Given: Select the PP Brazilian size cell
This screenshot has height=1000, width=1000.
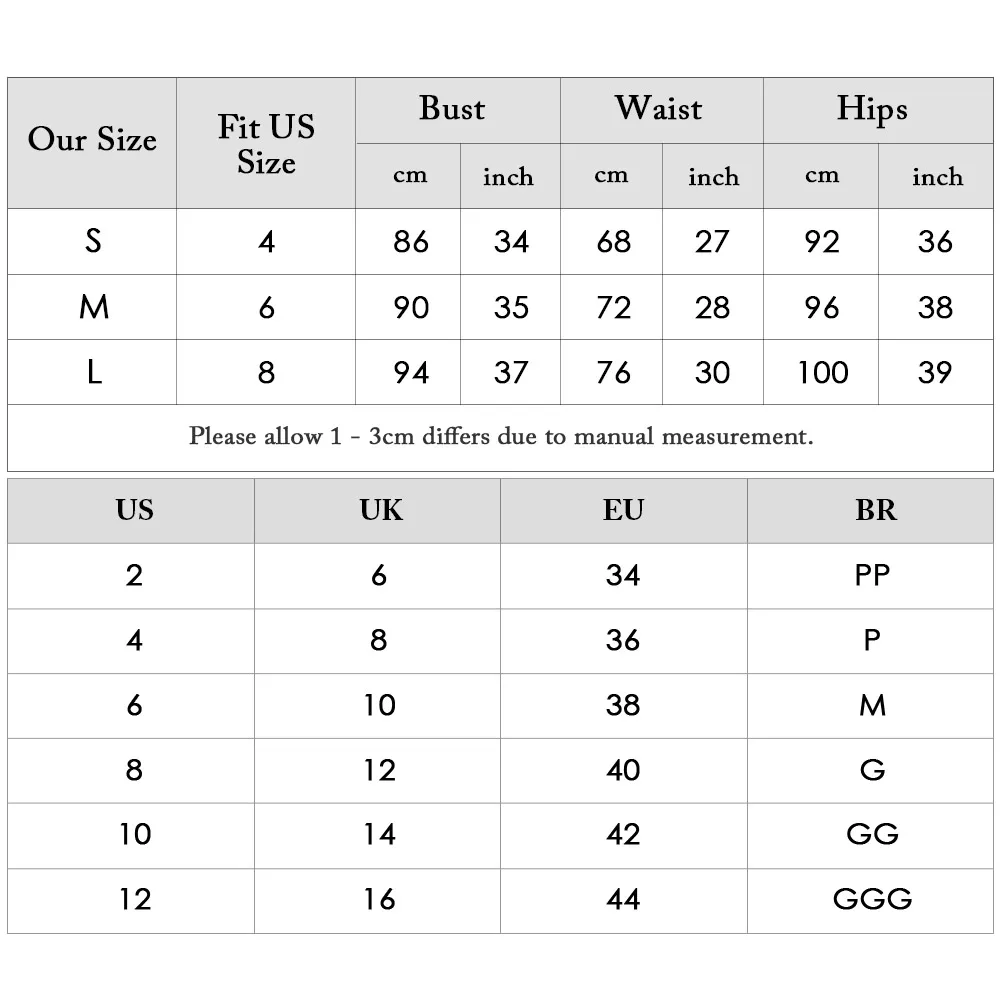Looking at the screenshot, I should 871,576.
